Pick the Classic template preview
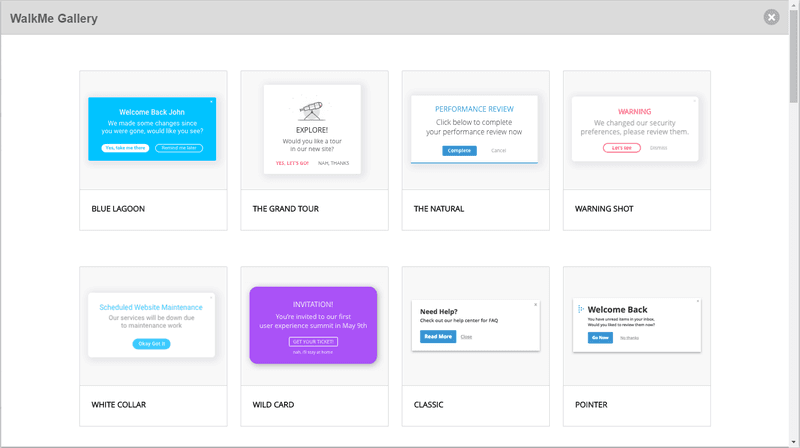 pos(476,326)
